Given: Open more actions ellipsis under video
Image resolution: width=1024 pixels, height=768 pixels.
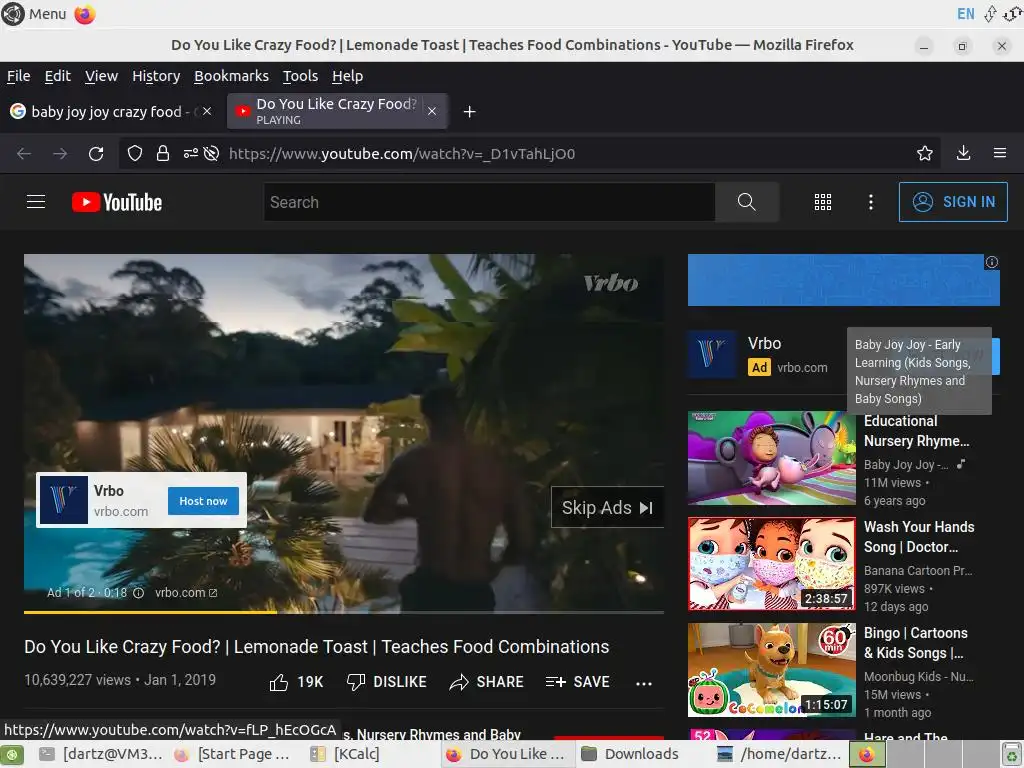Looking at the screenshot, I should (644, 683).
